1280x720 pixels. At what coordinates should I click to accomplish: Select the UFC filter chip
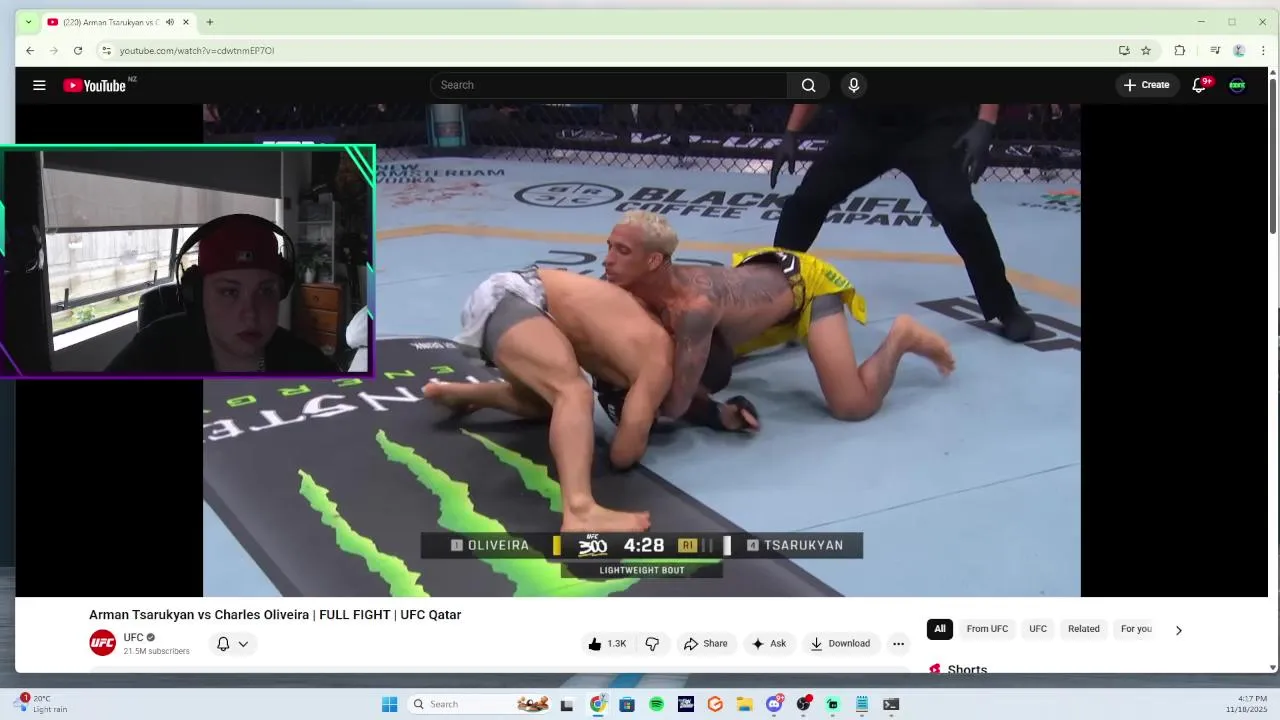tap(1038, 629)
